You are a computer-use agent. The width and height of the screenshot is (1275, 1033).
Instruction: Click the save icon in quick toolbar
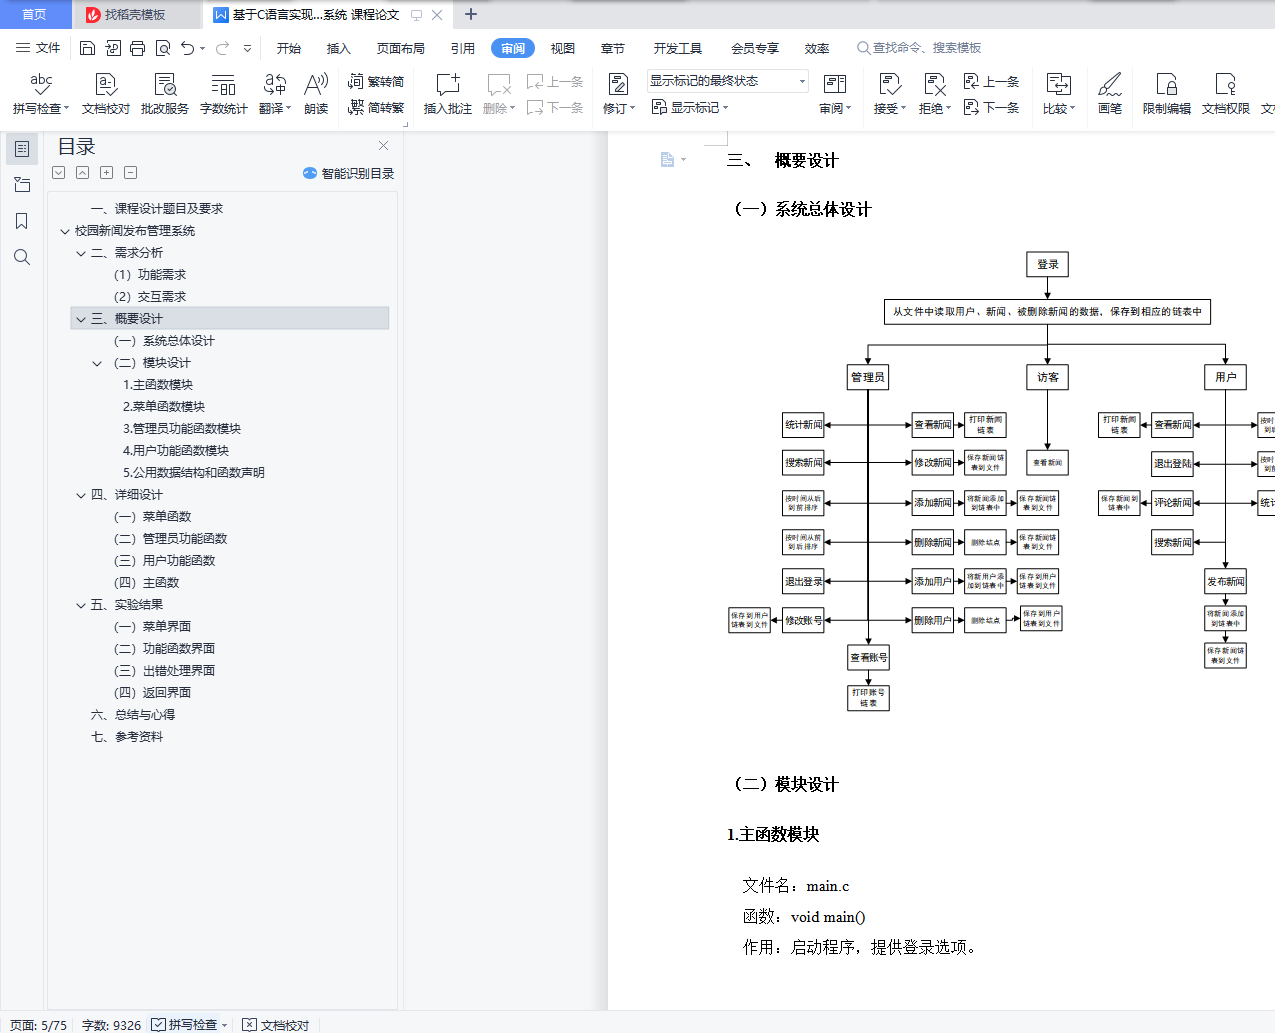click(x=87, y=48)
